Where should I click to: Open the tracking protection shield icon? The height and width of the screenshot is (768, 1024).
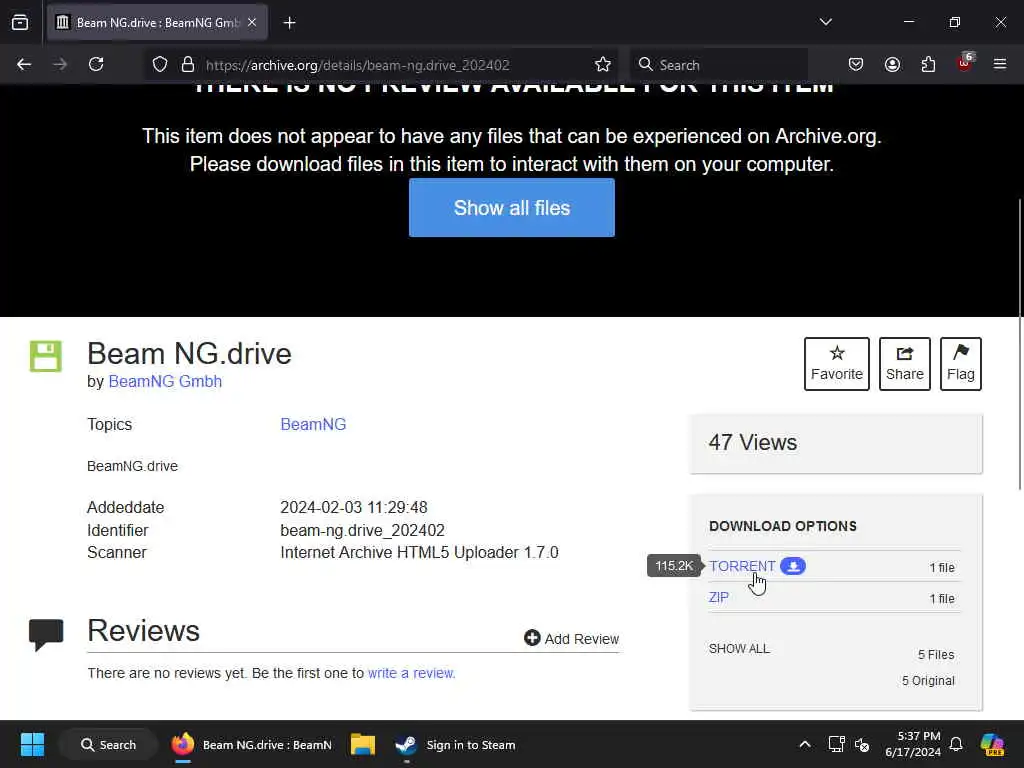[160, 64]
